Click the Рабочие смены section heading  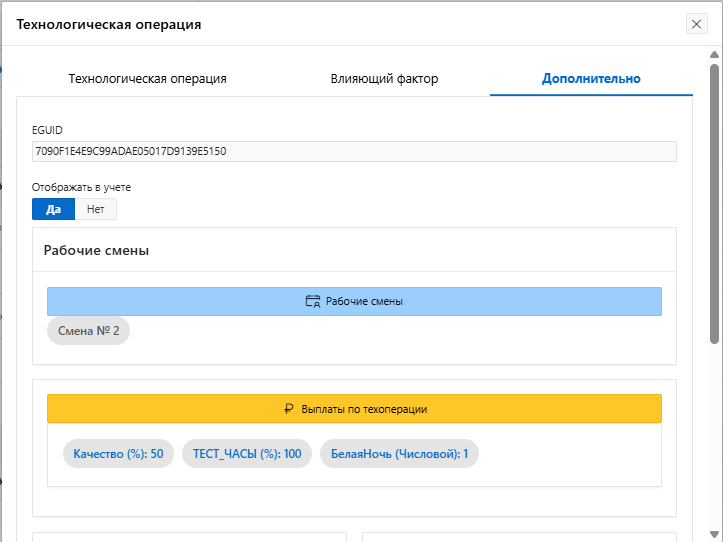(x=96, y=250)
